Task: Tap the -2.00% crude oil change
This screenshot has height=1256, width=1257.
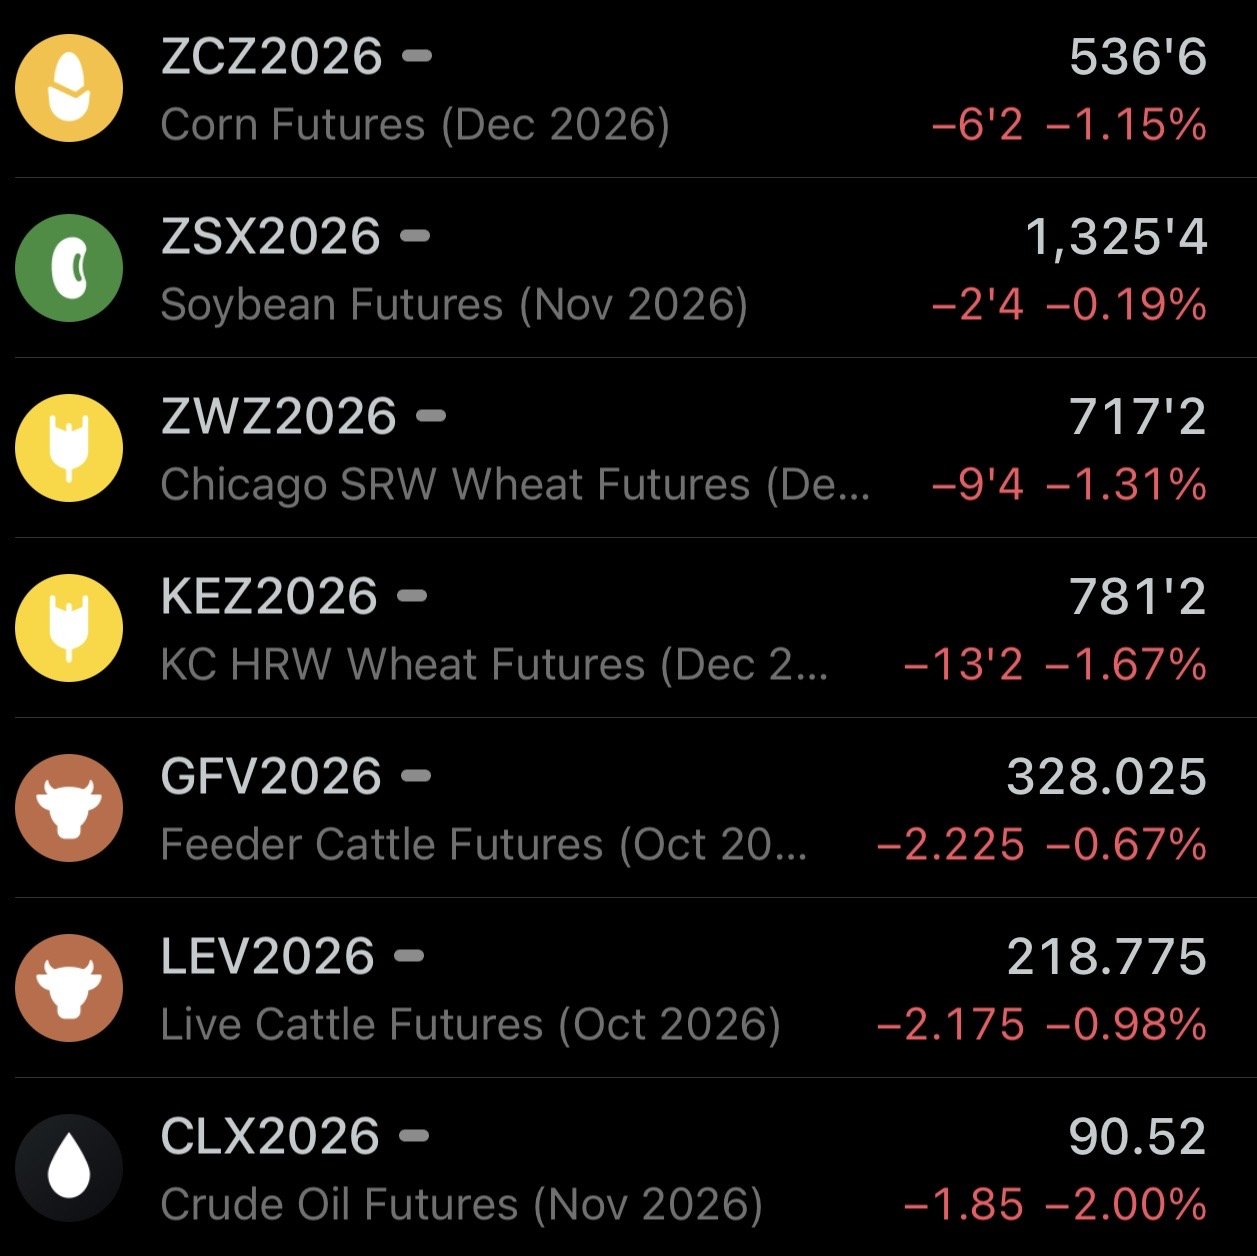Action: point(1127,1205)
